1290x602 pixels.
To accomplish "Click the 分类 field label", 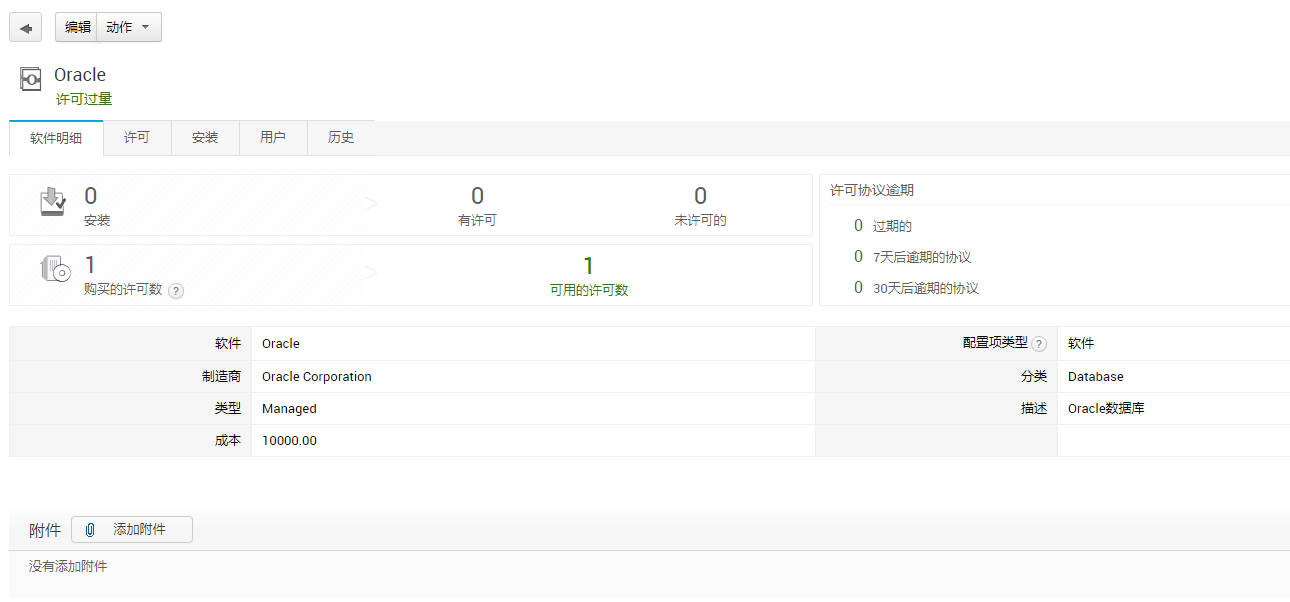I will click(x=1034, y=377).
